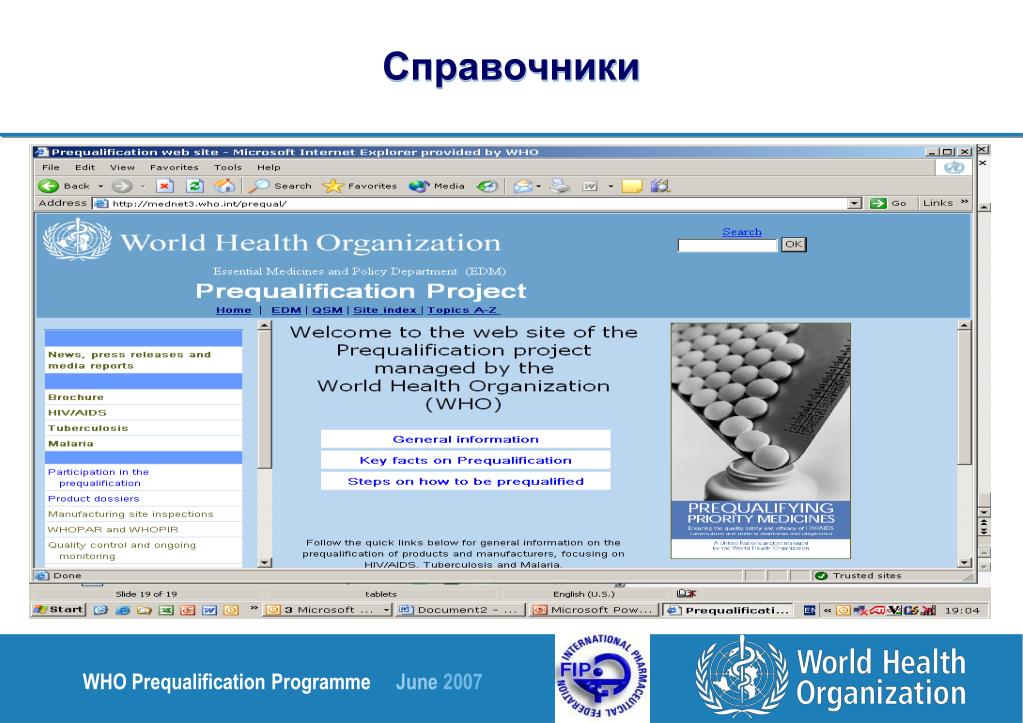Open the View menu
The image size is (1023, 723).
click(122, 168)
